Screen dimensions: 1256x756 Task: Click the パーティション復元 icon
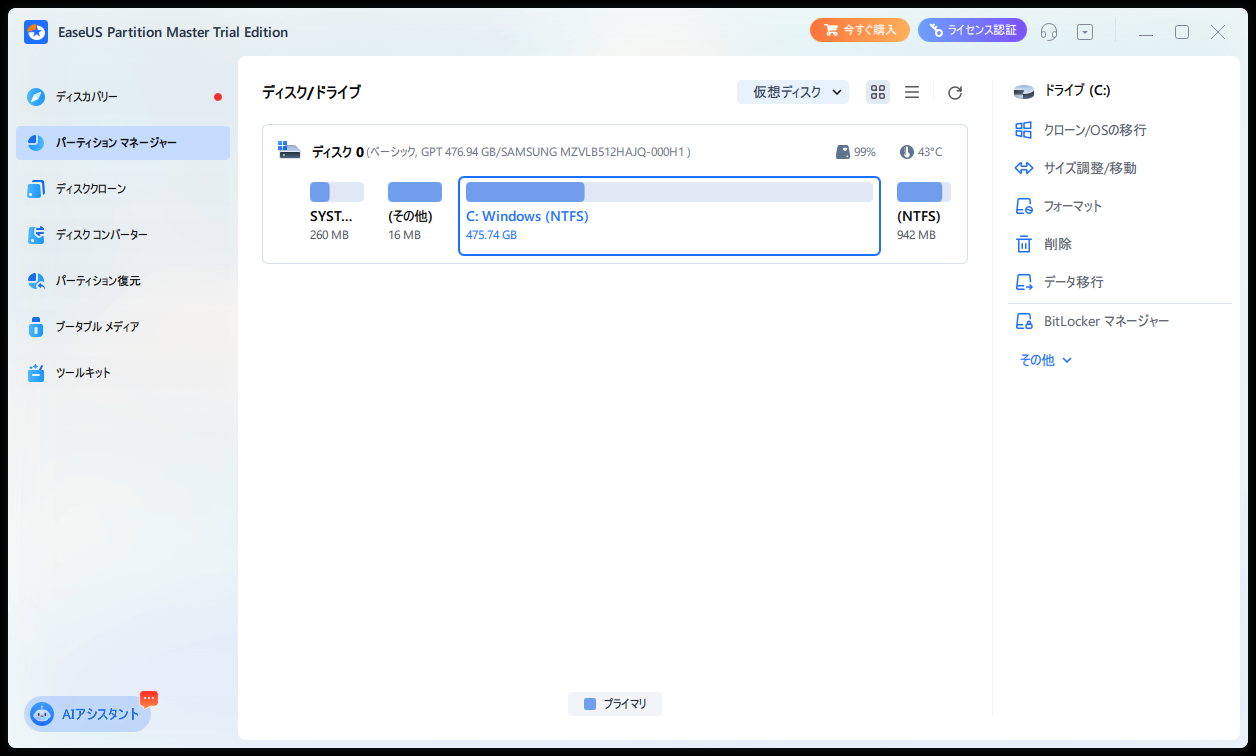tap(36, 281)
